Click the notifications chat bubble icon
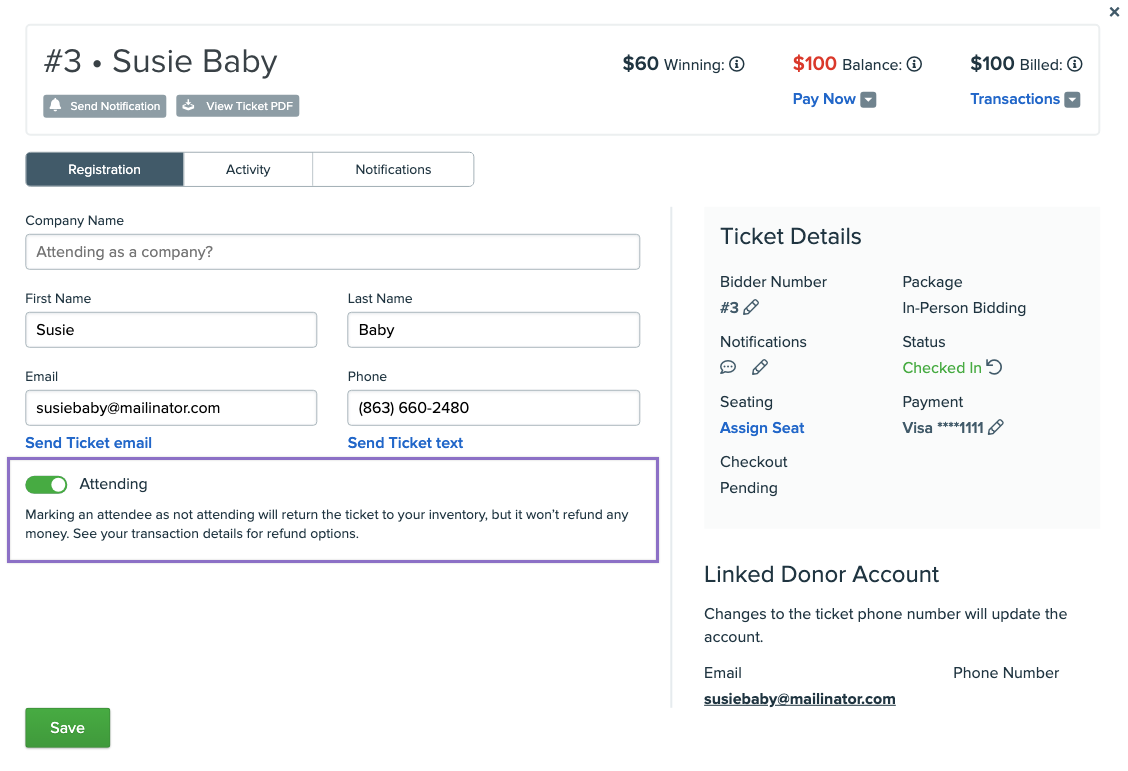Image resolution: width=1128 pixels, height=771 pixels. (x=728, y=368)
